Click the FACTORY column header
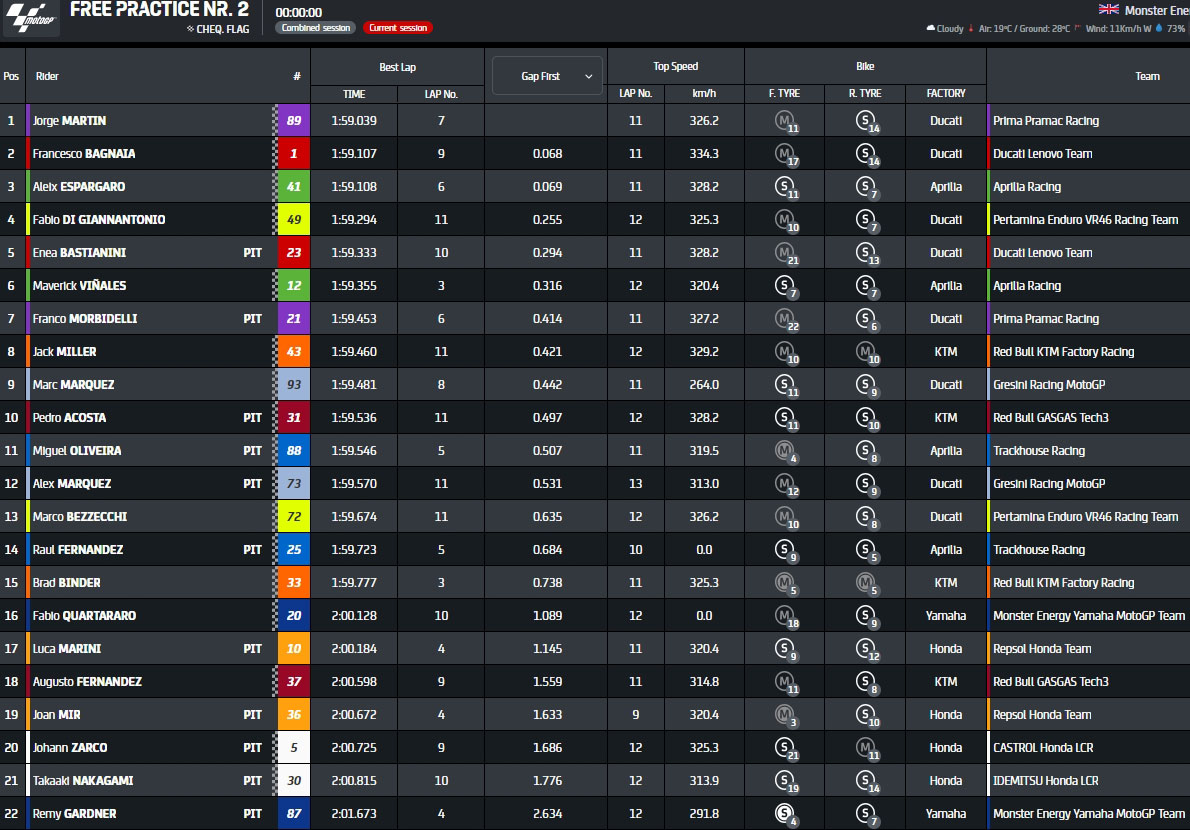The image size is (1190, 830). [945, 94]
